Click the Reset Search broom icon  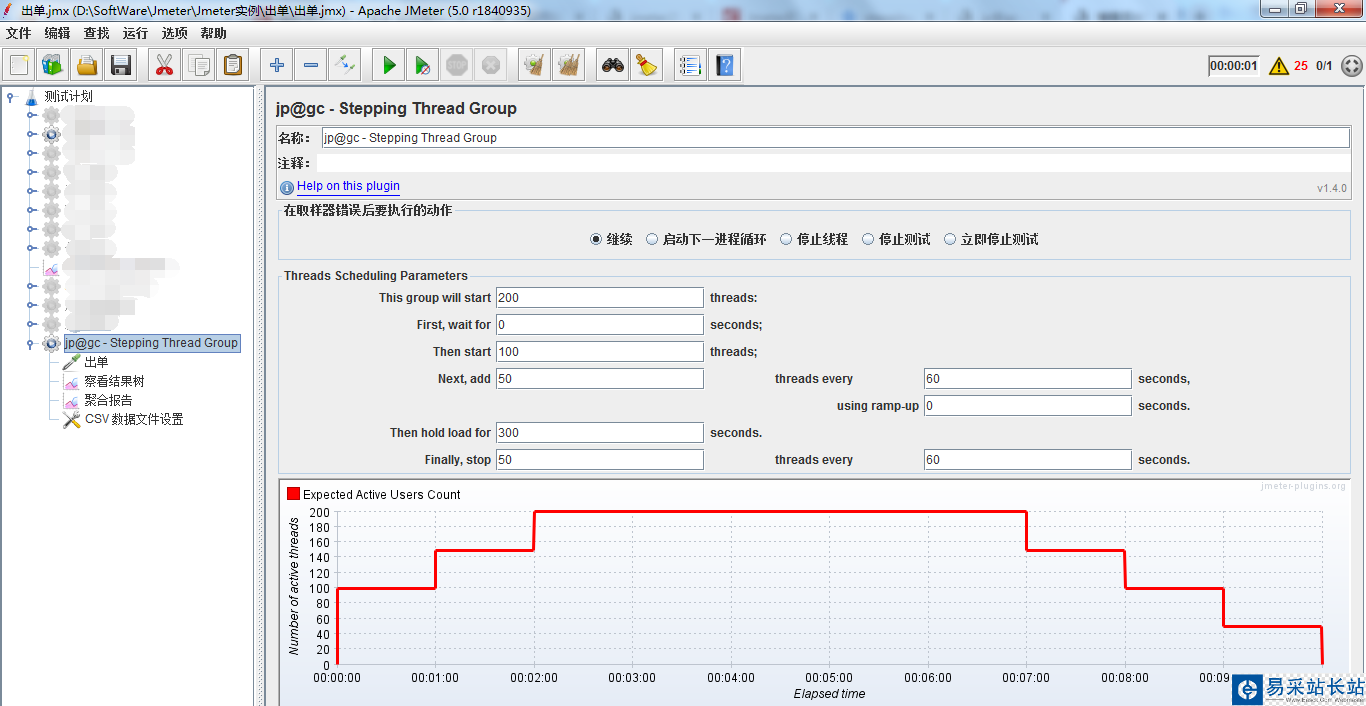[x=647, y=66]
